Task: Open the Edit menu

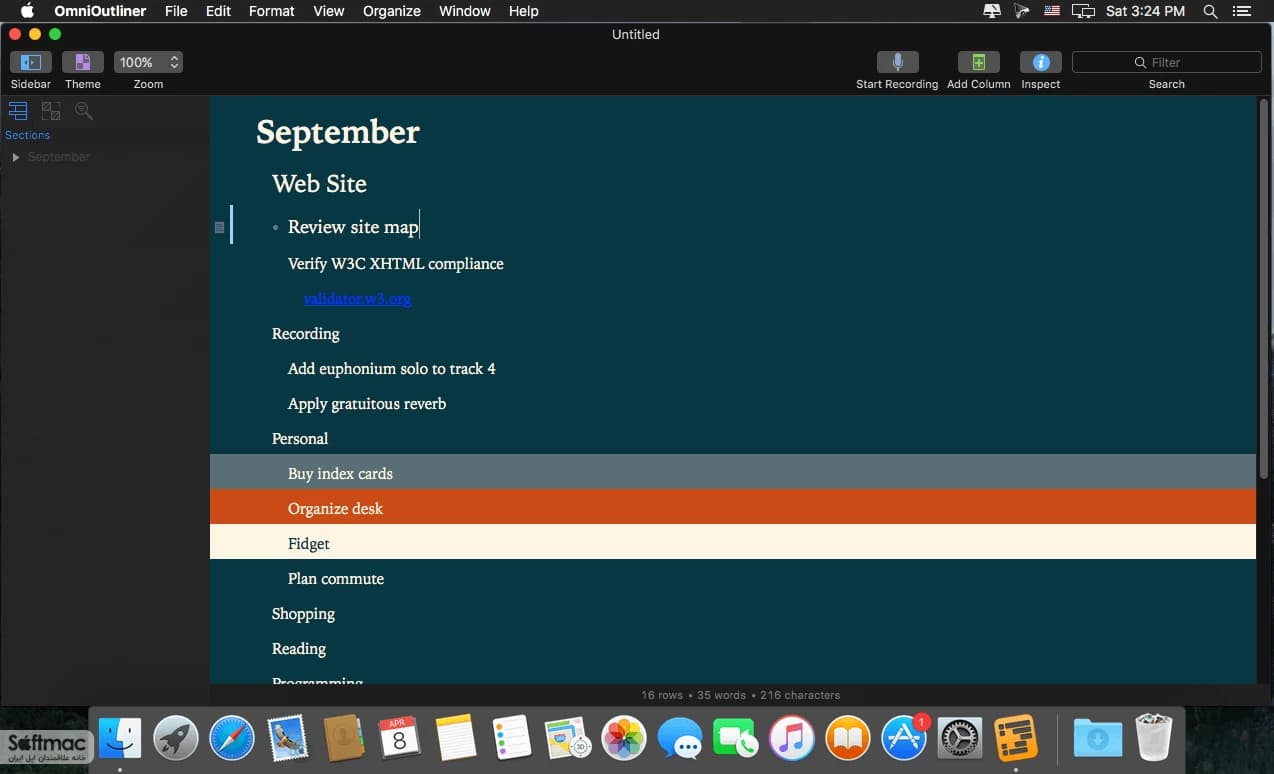Action: pos(218,11)
